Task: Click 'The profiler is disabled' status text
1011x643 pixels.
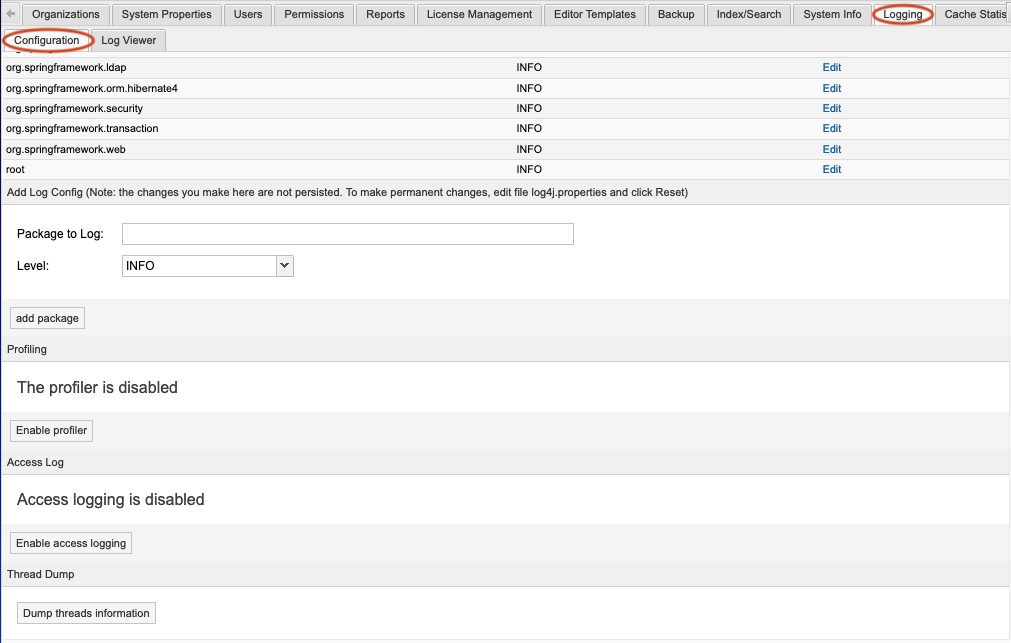Action: pyautogui.click(x=97, y=387)
